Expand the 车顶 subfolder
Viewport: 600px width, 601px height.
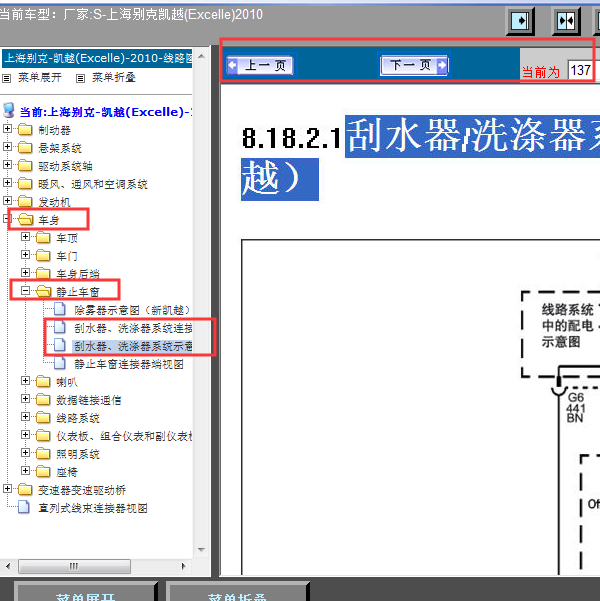tap(25, 237)
